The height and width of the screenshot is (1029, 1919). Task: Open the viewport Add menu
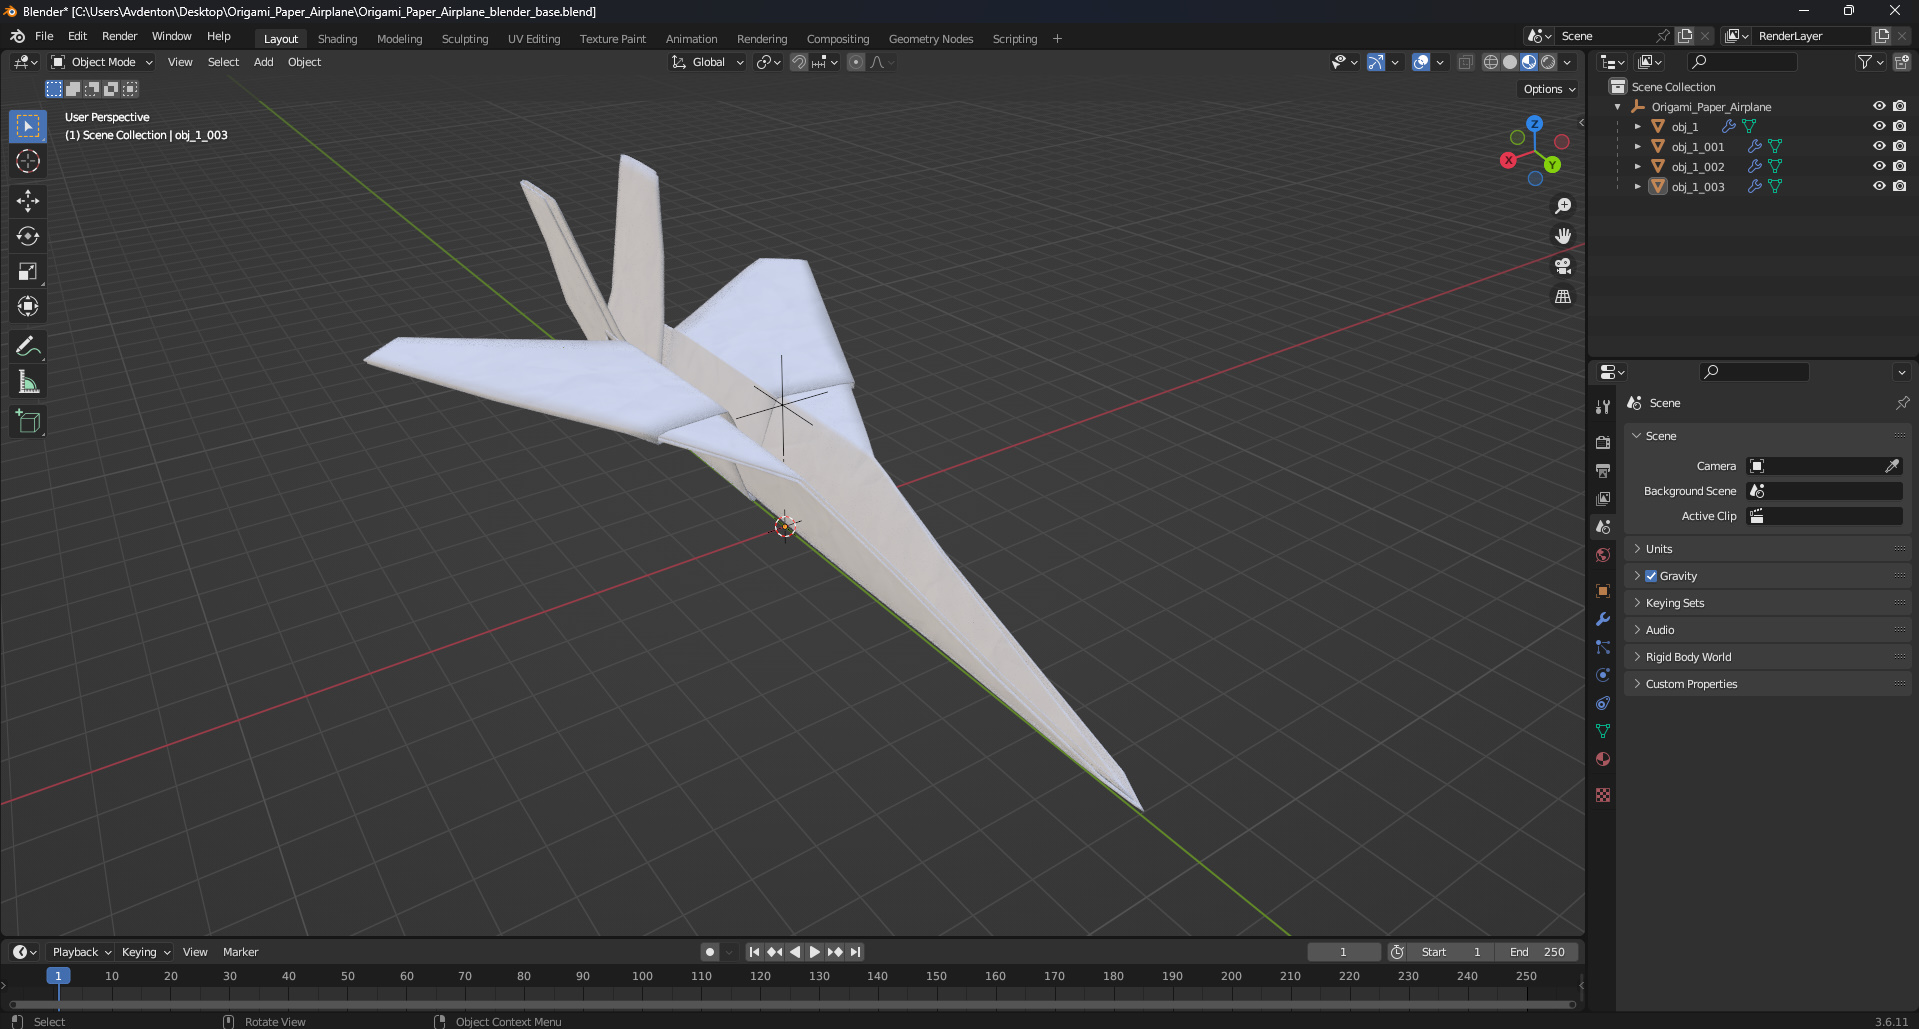pyautogui.click(x=263, y=62)
